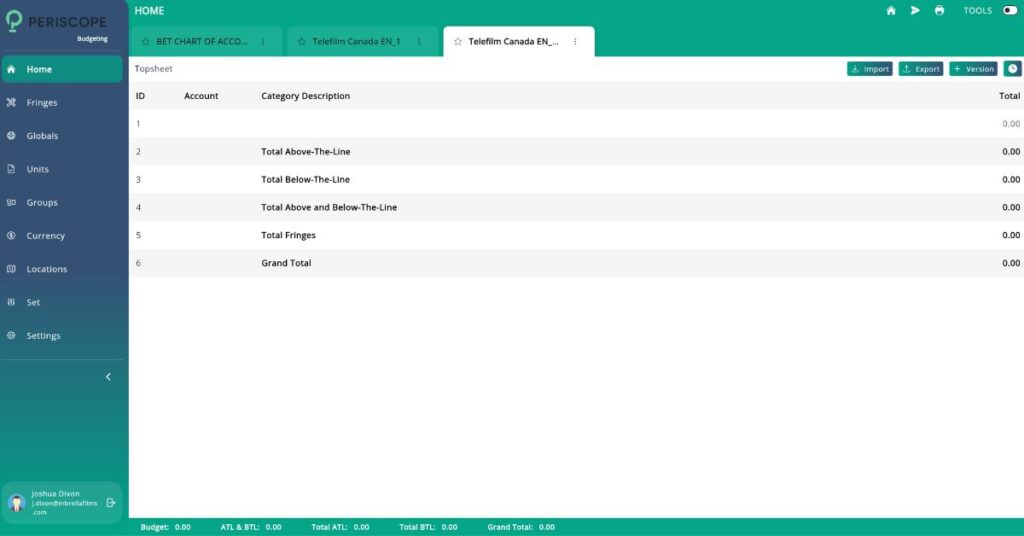1024x536 pixels.
Task: Open three-dot menu on the active Telefilm tab
Action: tap(575, 42)
